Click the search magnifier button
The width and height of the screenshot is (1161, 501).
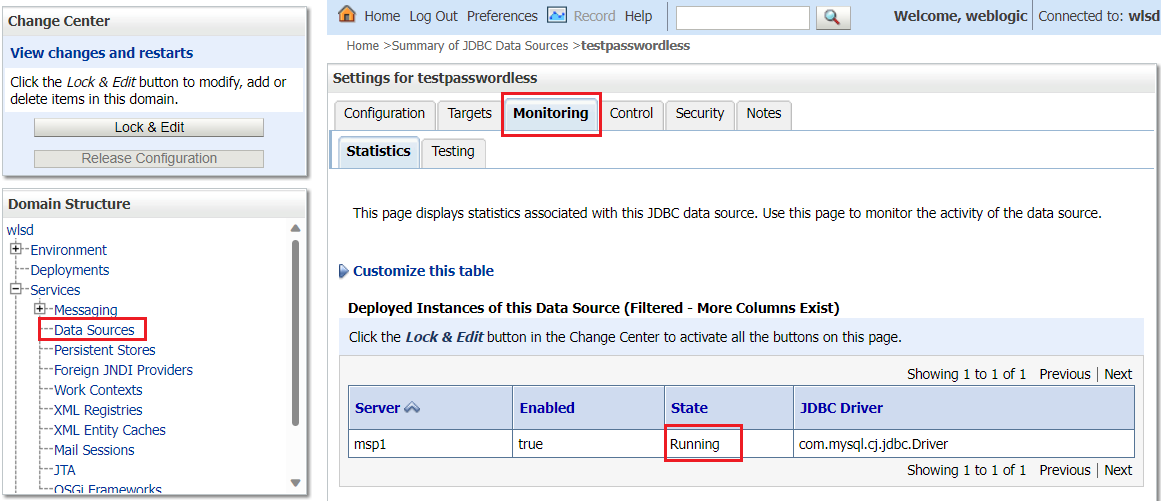(x=832, y=17)
